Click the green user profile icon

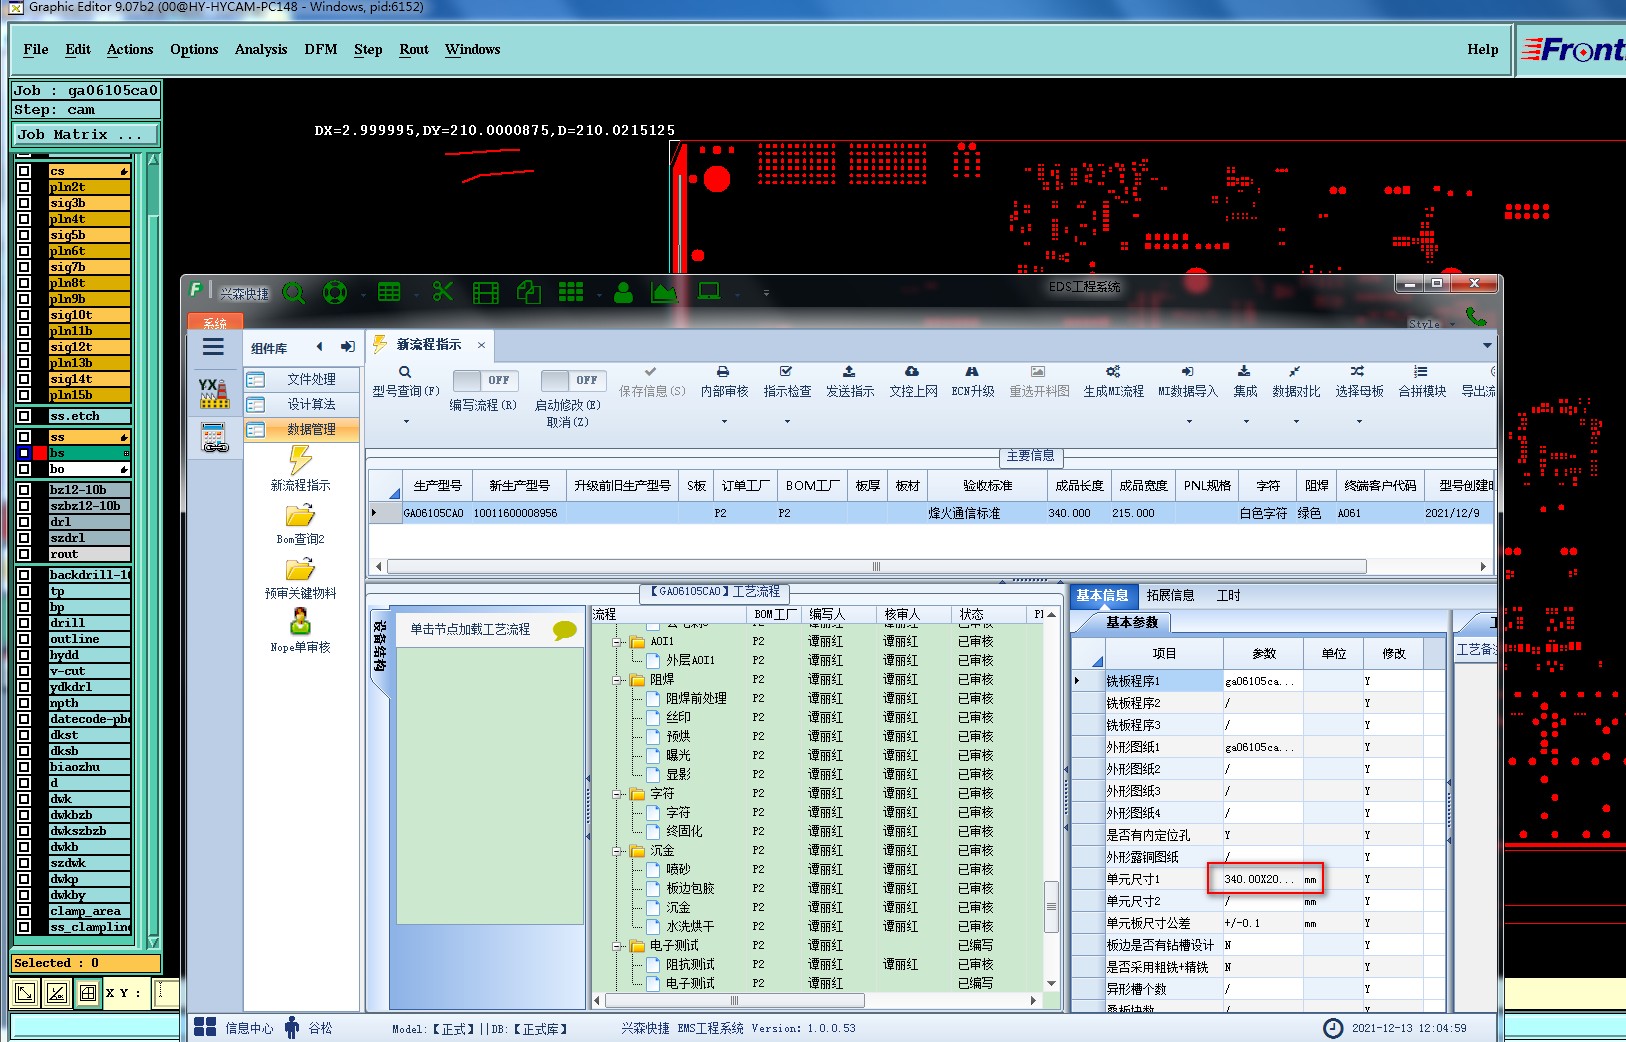pos(623,292)
